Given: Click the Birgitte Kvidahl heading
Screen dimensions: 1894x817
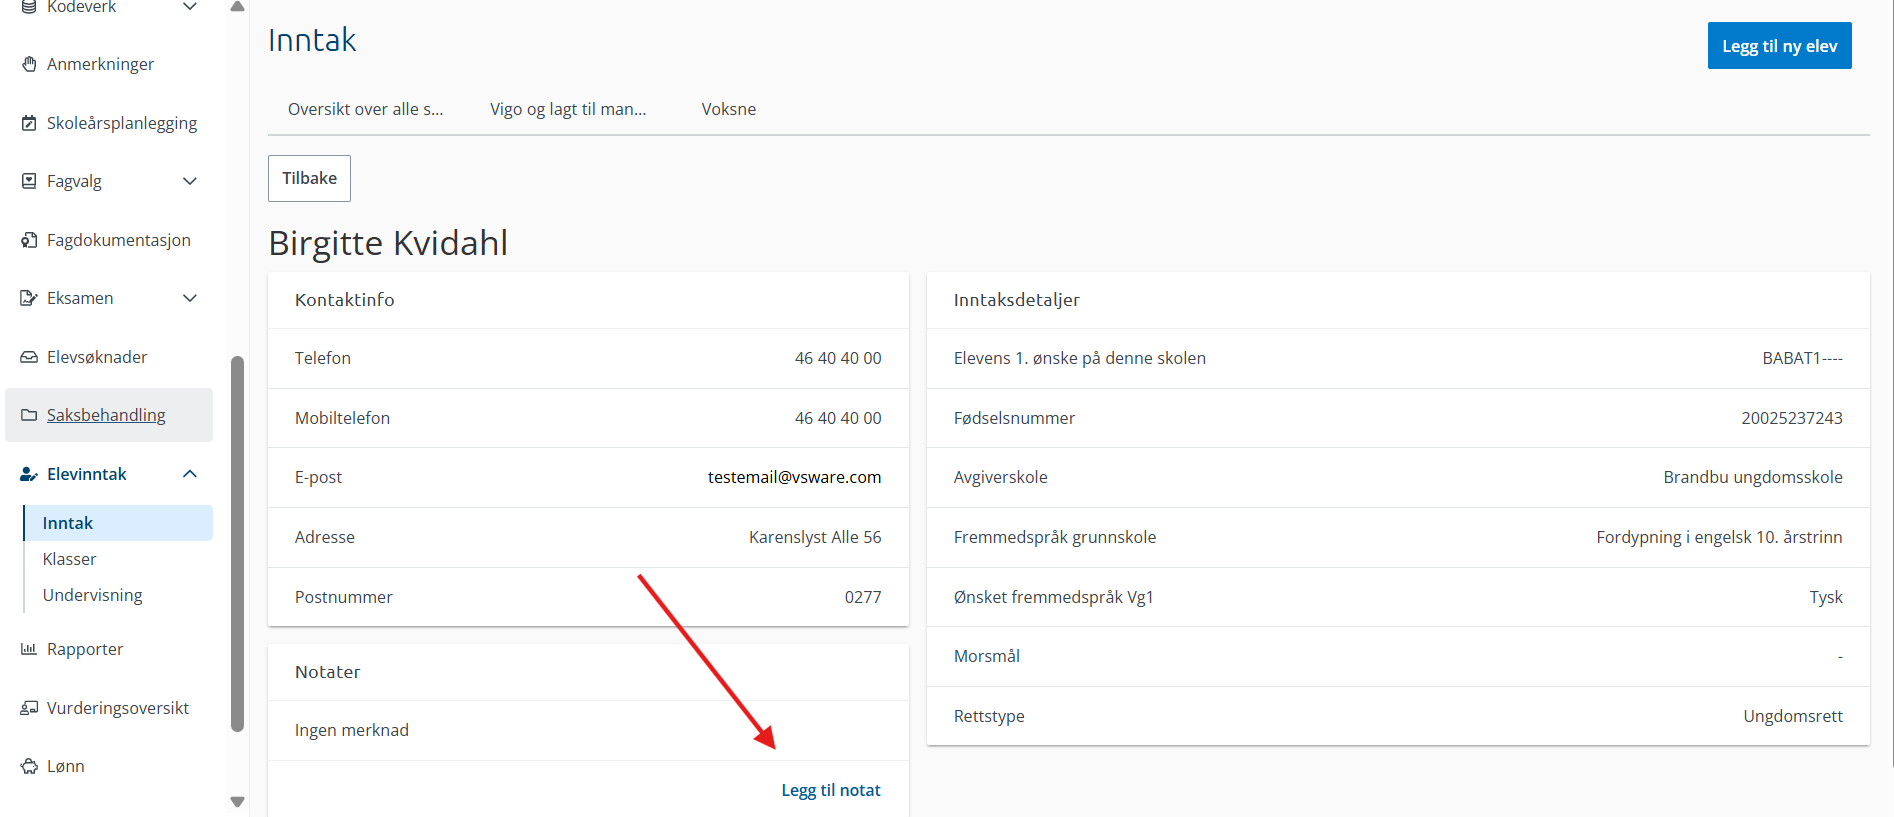Looking at the screenshot, I should pos(388,243).
